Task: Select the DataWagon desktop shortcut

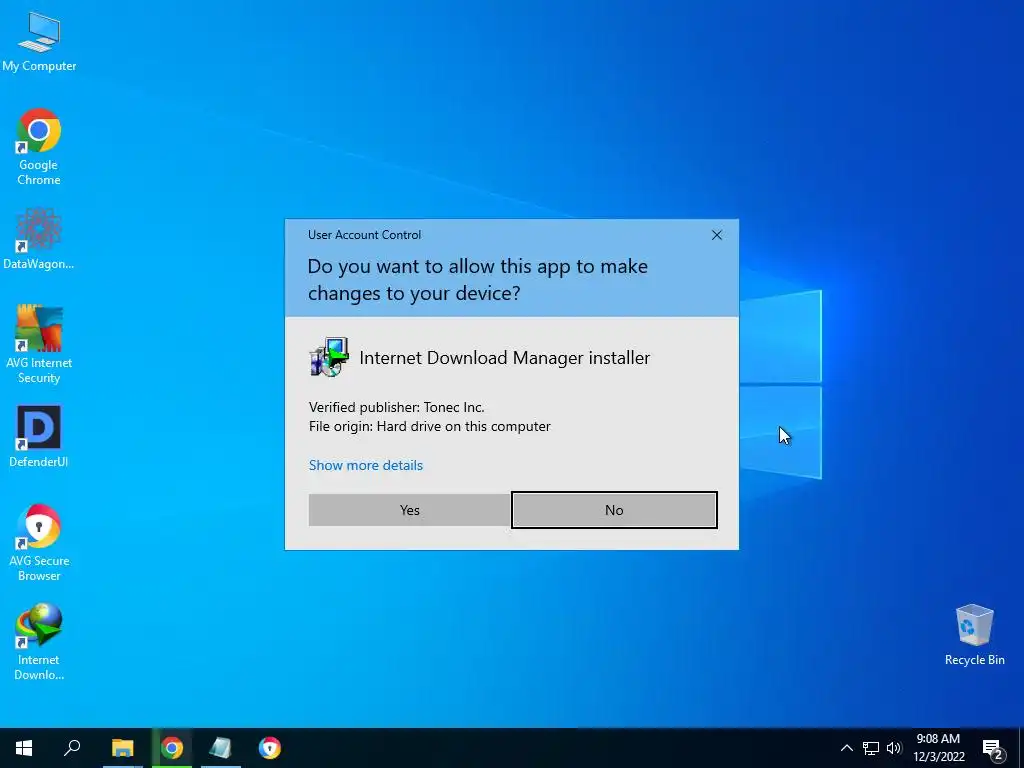Action: tap(39, 239)
